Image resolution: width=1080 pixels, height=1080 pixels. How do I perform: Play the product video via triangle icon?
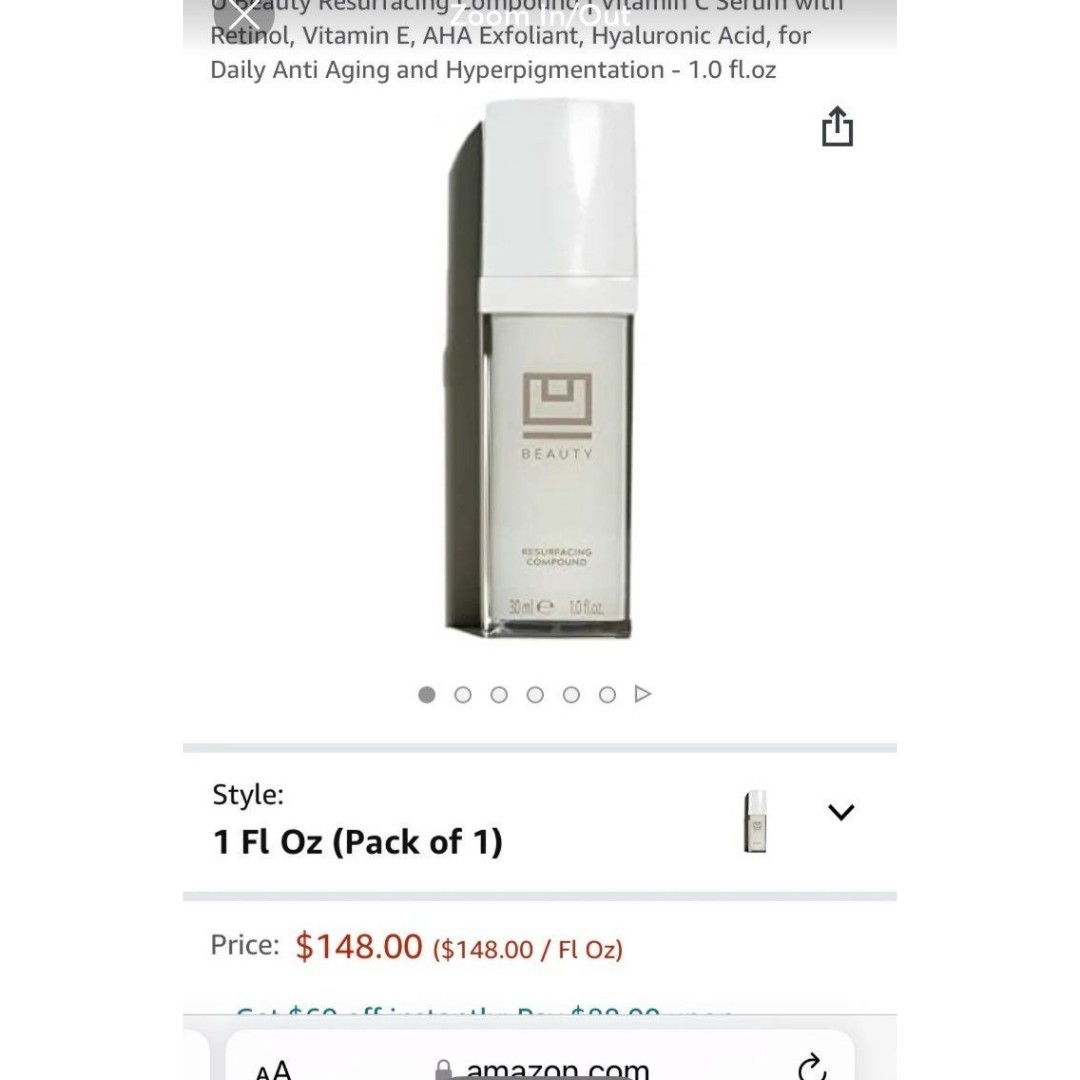pyautogui.click(x=643, y=694)
